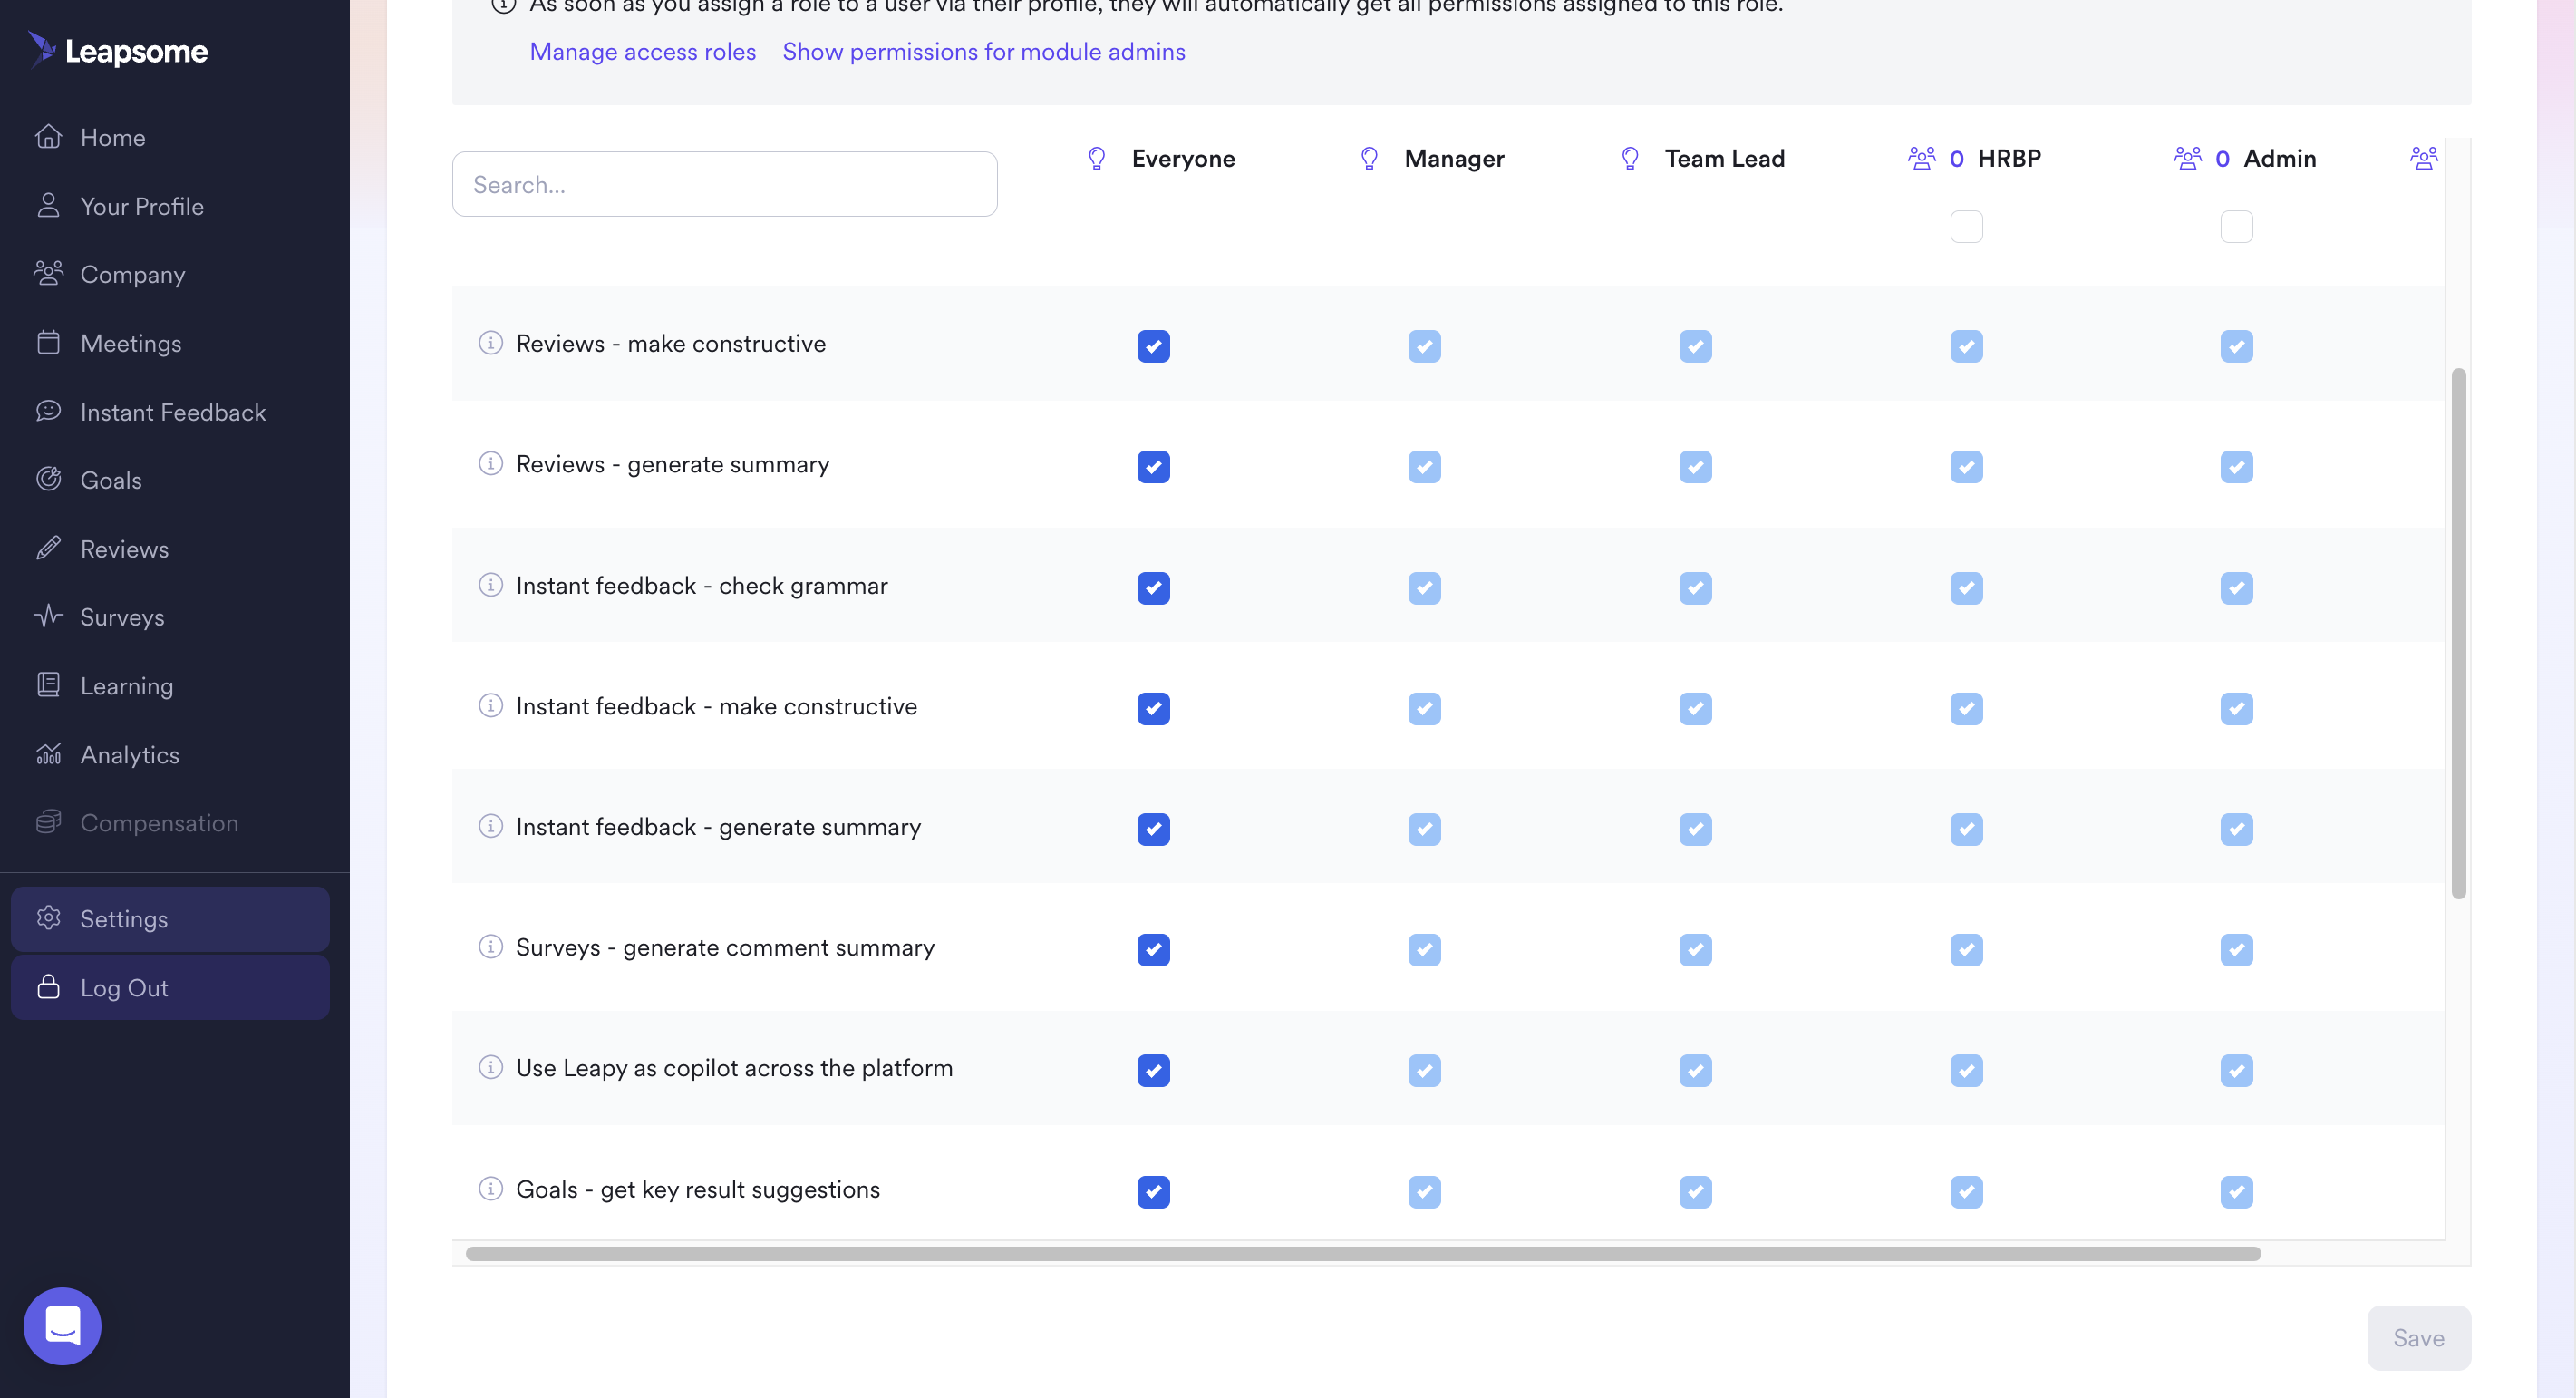Image resolution: width=2576 pixels, height=1398 pixels.
Task: Click the cut-off role users icon
Action: tap(2424, 159)
